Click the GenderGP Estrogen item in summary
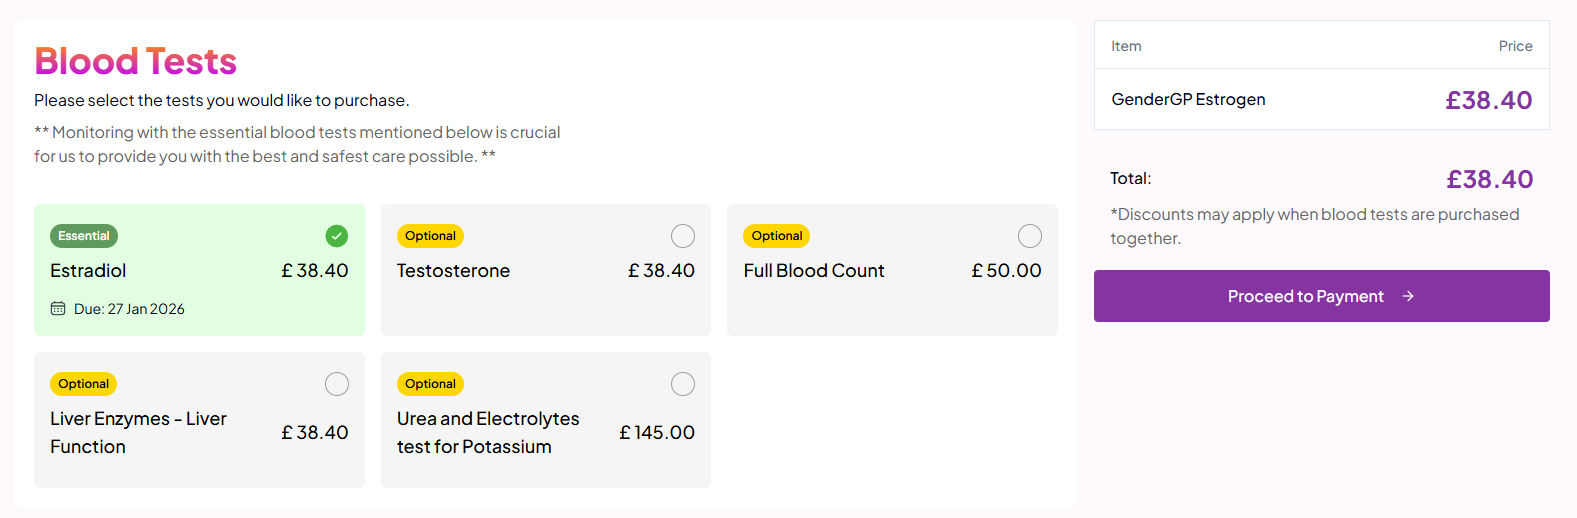 (1188, 99)
